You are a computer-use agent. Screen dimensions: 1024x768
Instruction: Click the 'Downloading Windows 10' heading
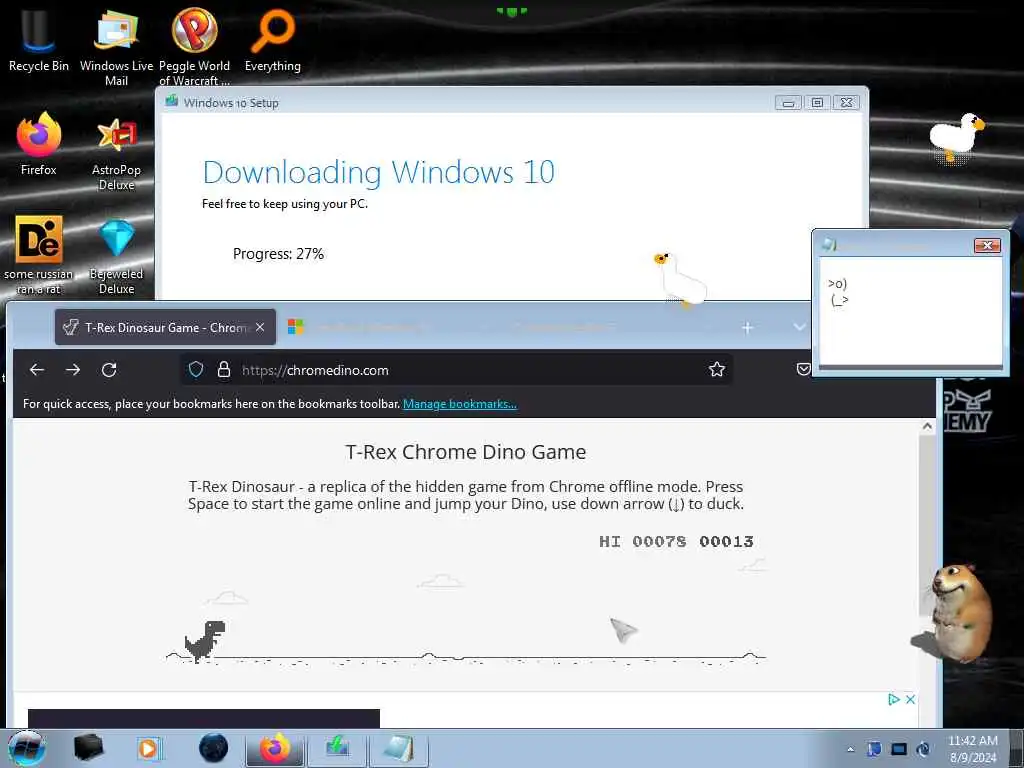[379, 172]
